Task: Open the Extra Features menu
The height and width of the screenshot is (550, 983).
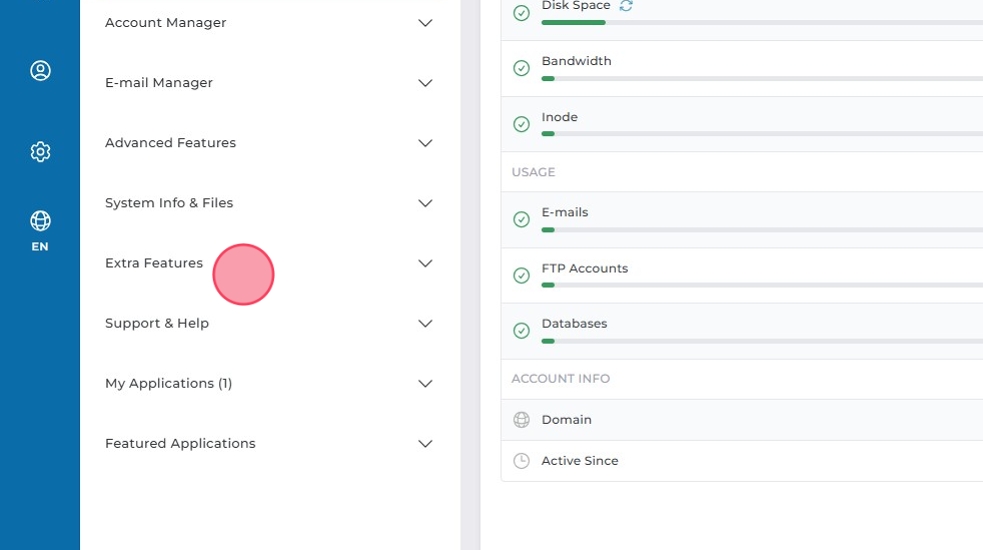Action: tap(154, 263)
